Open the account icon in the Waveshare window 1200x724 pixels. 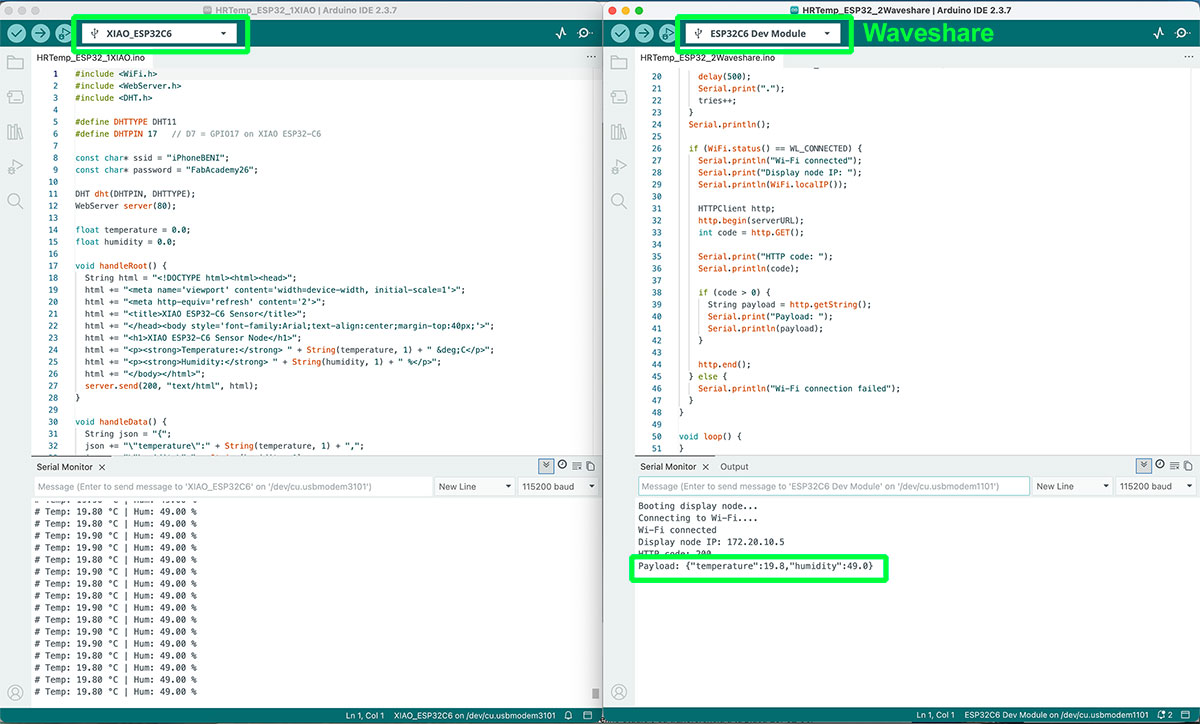[x=619, y=693]
